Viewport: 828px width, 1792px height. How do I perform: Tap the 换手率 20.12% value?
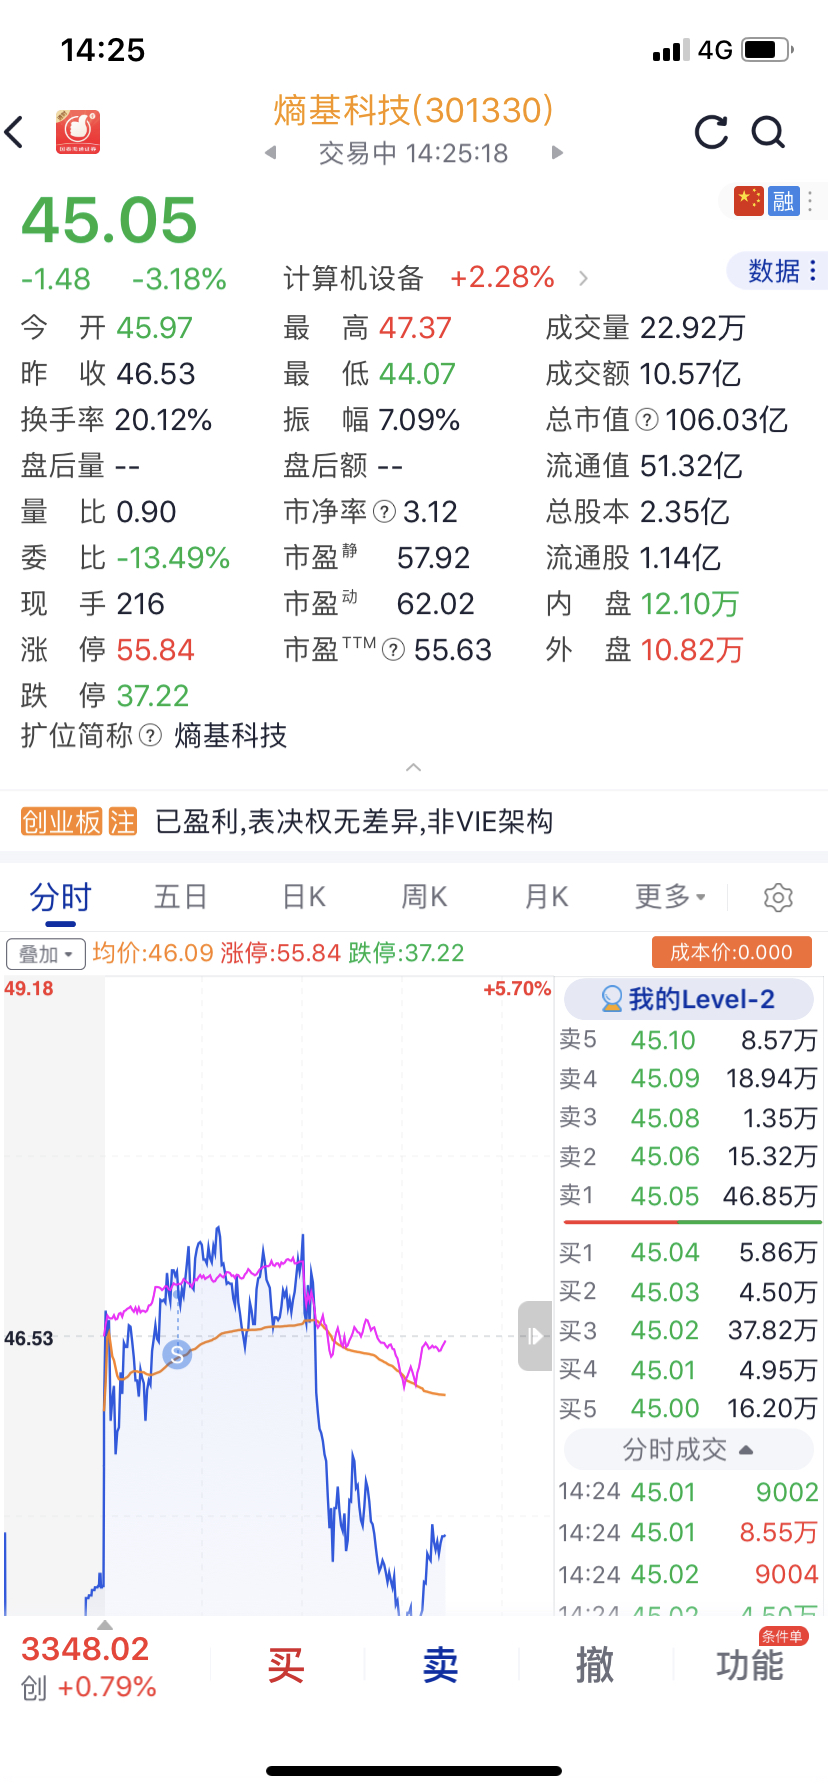(x=163, y=420)
